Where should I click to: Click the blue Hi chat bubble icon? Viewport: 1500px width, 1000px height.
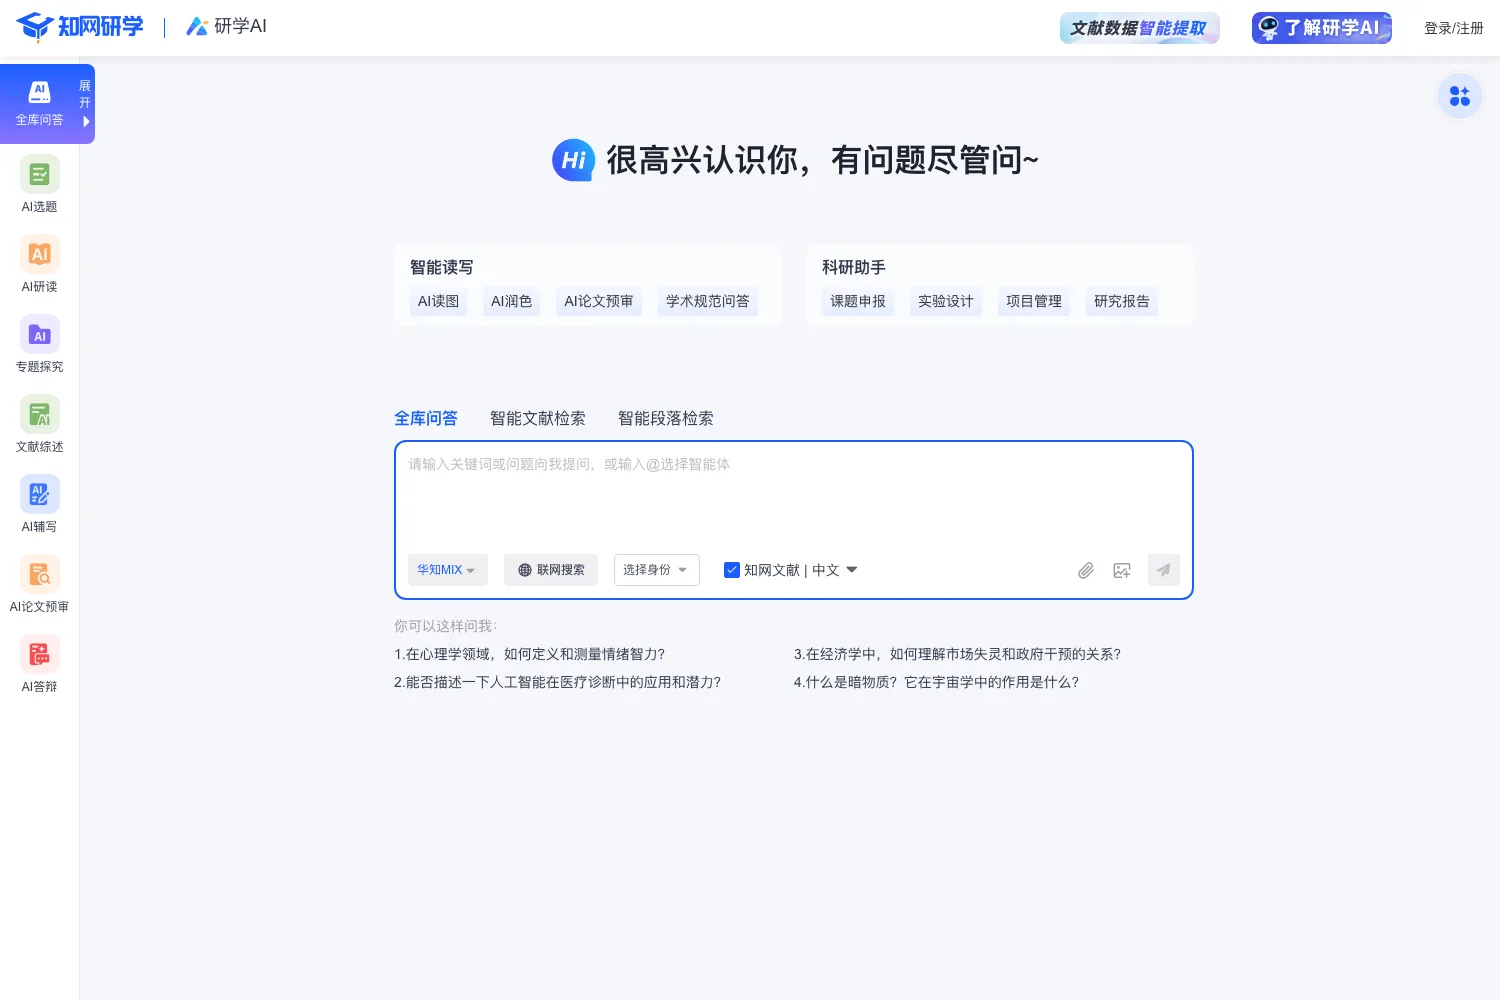pyautogui.click(x=574, y=160)
